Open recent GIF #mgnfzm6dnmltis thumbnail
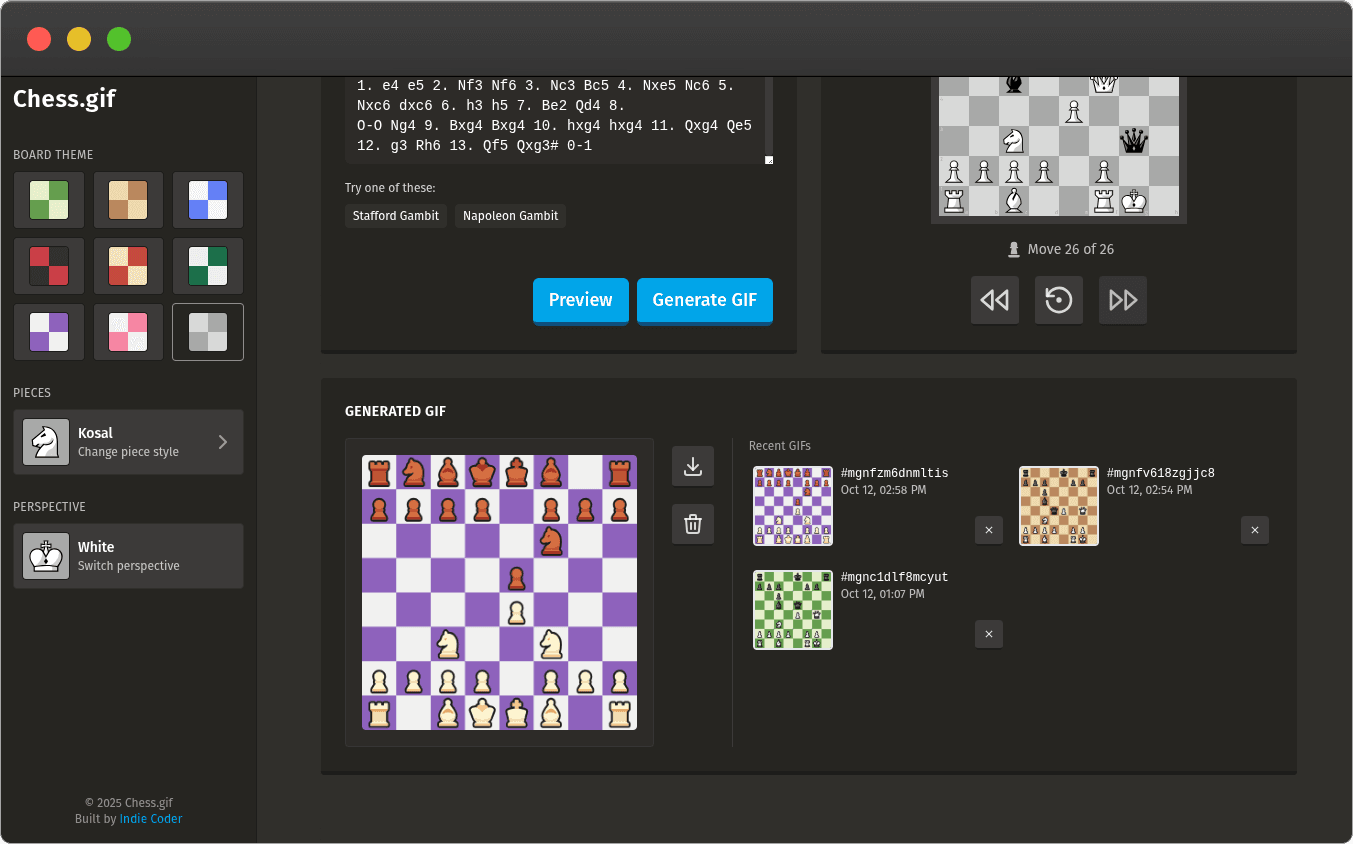This screenshot has height=844, width=1353. pyautogui.click(x=792, y=505)
